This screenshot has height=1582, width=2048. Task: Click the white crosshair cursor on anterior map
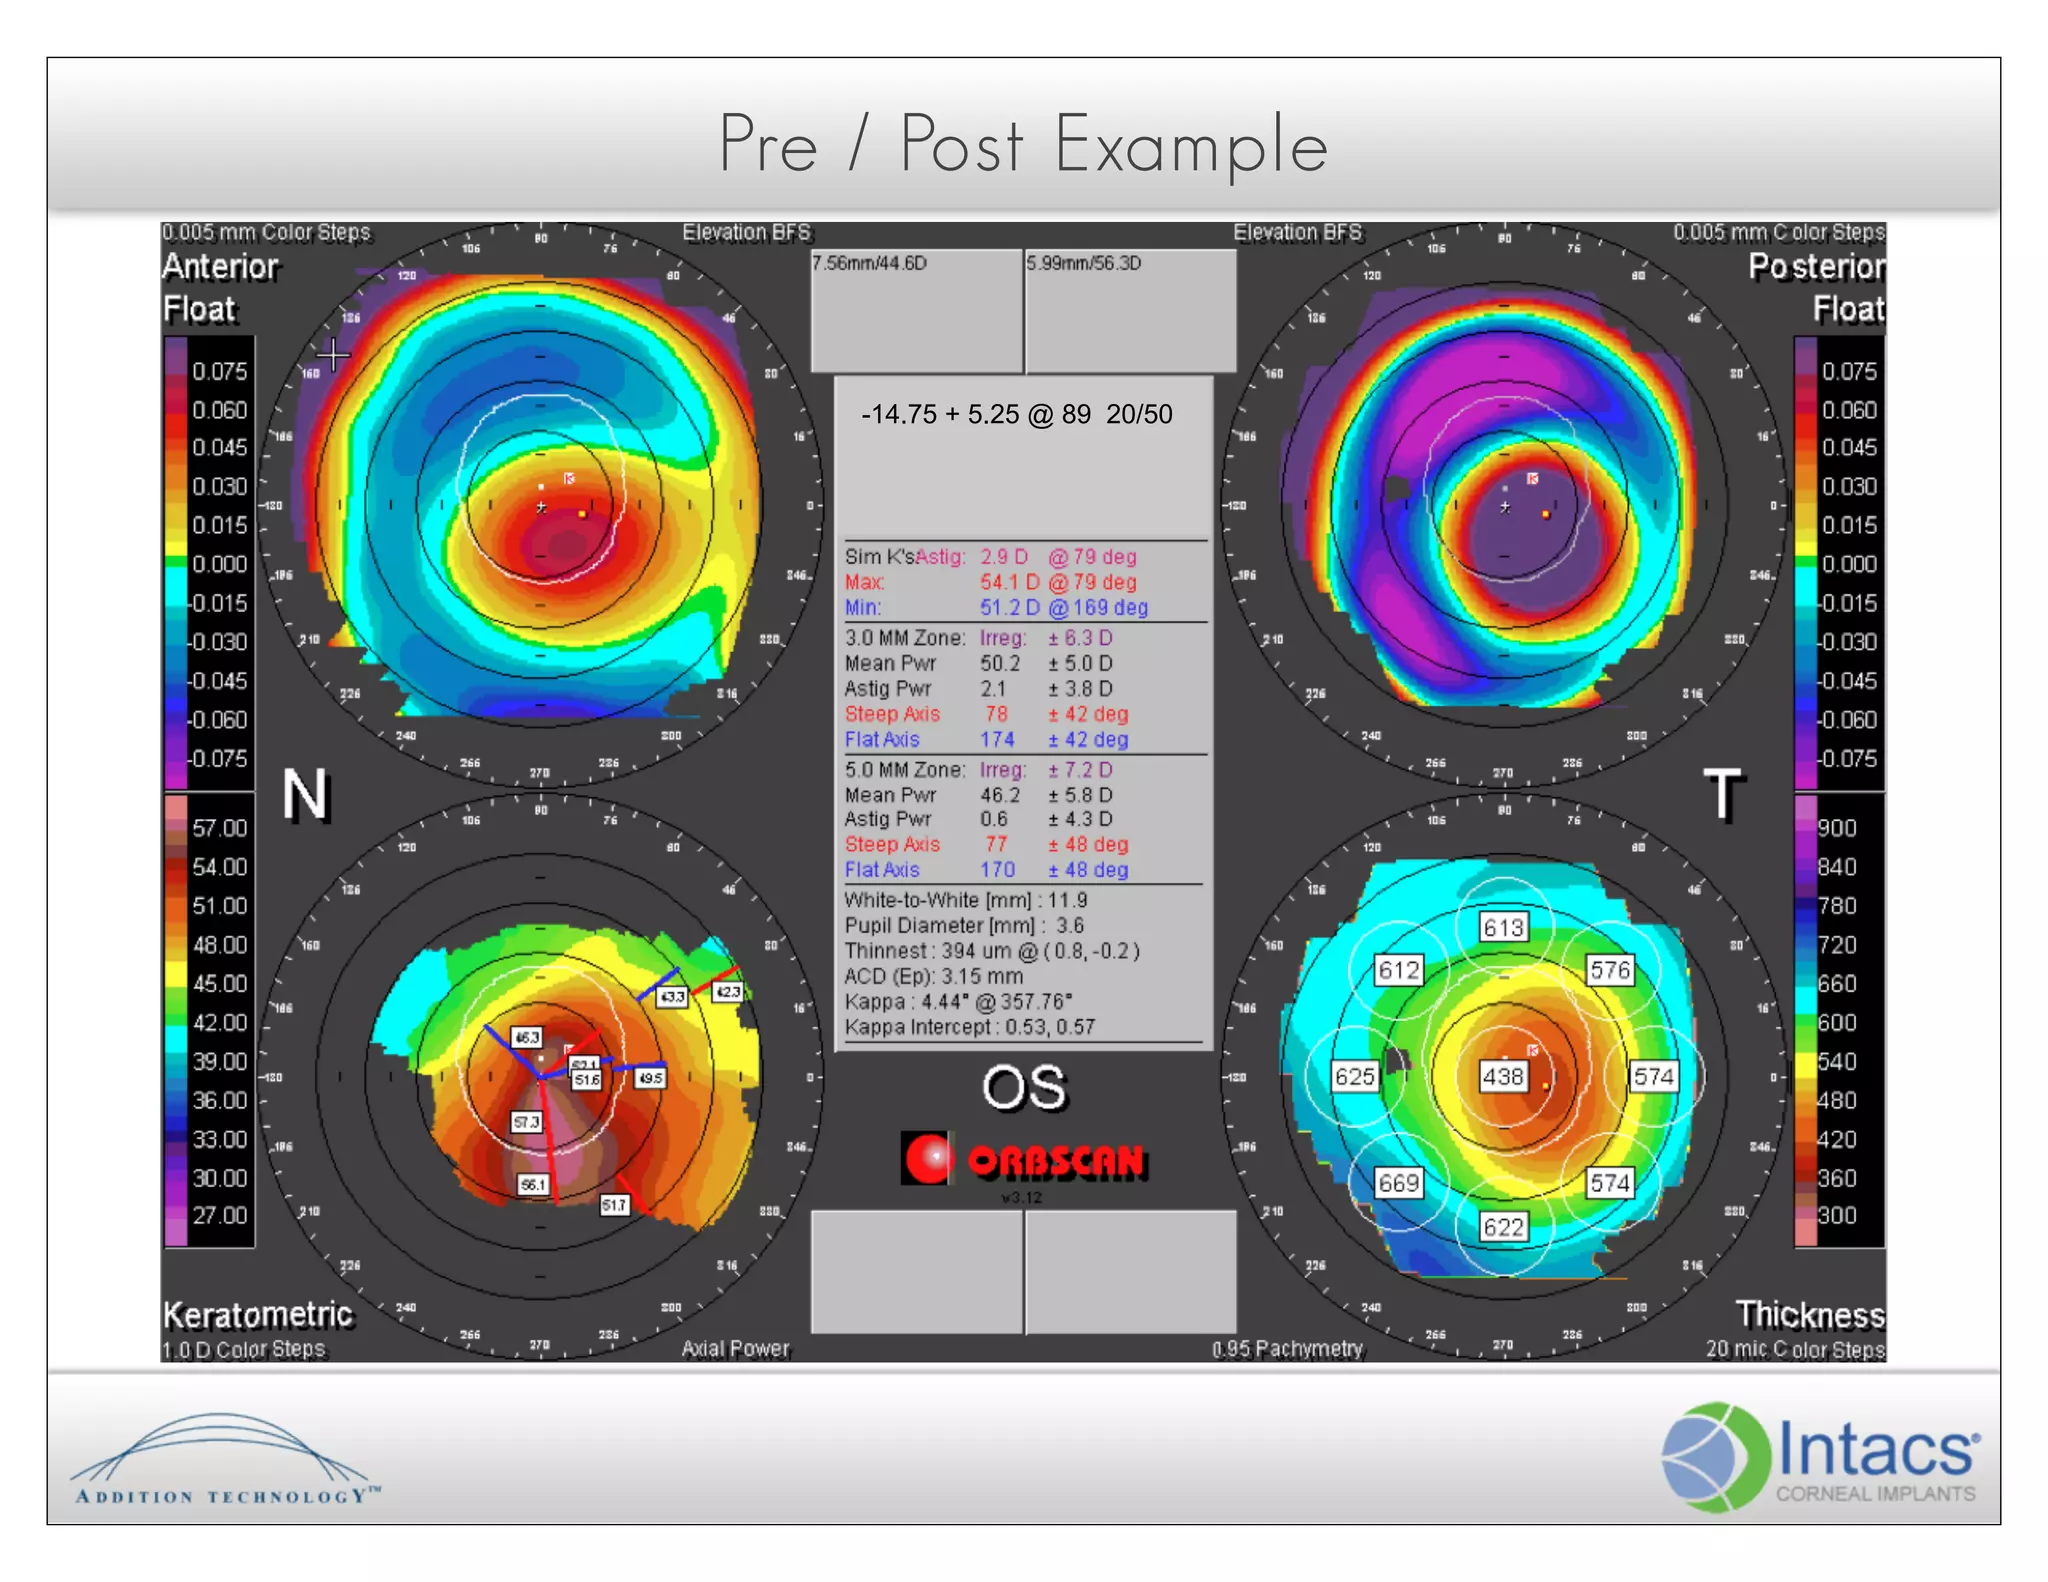click(333, 354)
